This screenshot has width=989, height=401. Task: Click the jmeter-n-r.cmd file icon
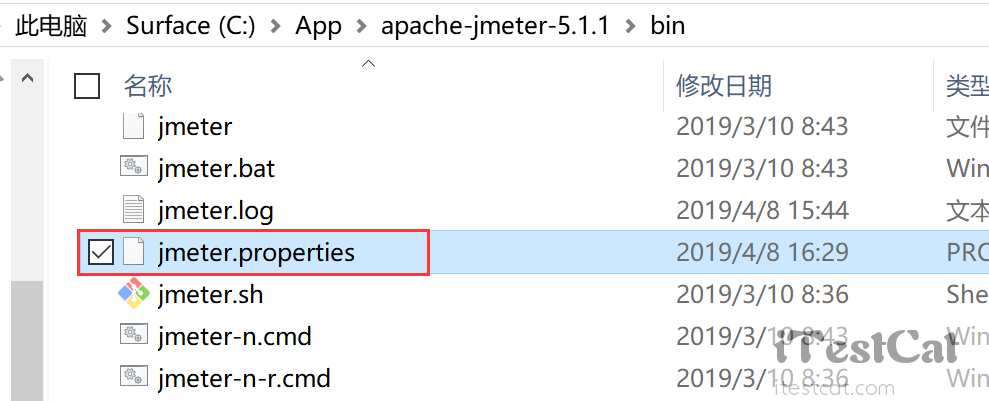(x=133, y=378)
